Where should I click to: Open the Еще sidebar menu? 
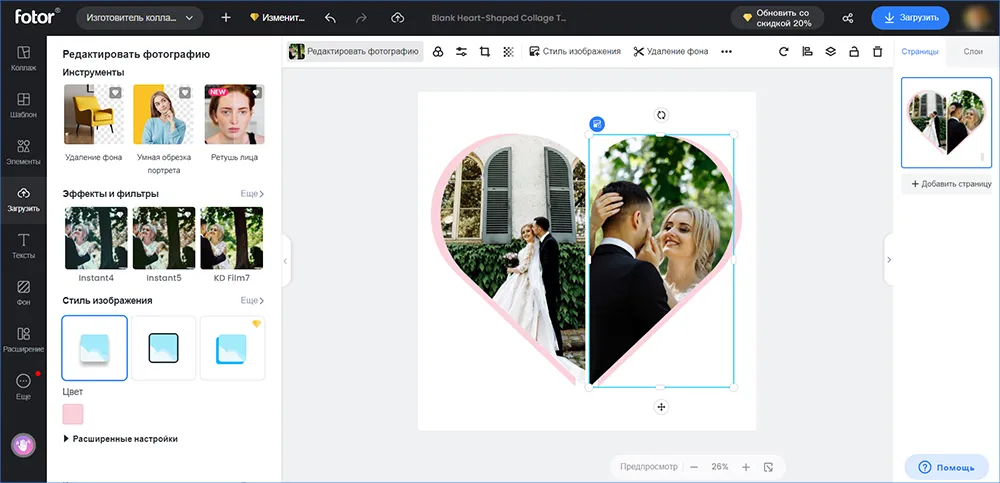tap(24, 387)
